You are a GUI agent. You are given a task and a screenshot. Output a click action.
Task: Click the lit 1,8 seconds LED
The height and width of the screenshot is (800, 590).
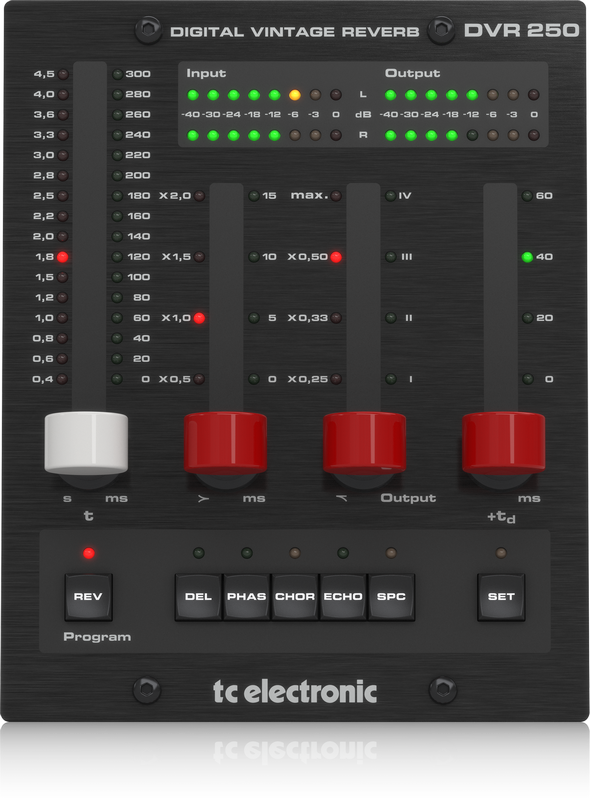coord(63,257)
